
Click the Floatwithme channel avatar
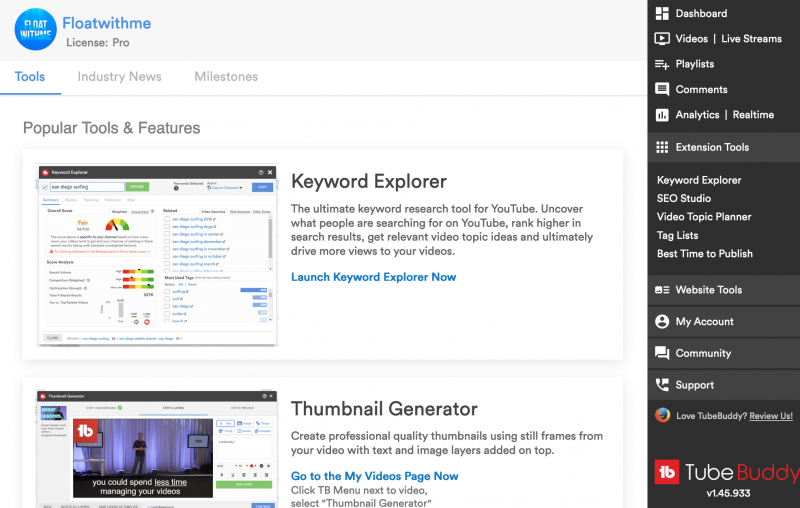(x=35, y=29)
